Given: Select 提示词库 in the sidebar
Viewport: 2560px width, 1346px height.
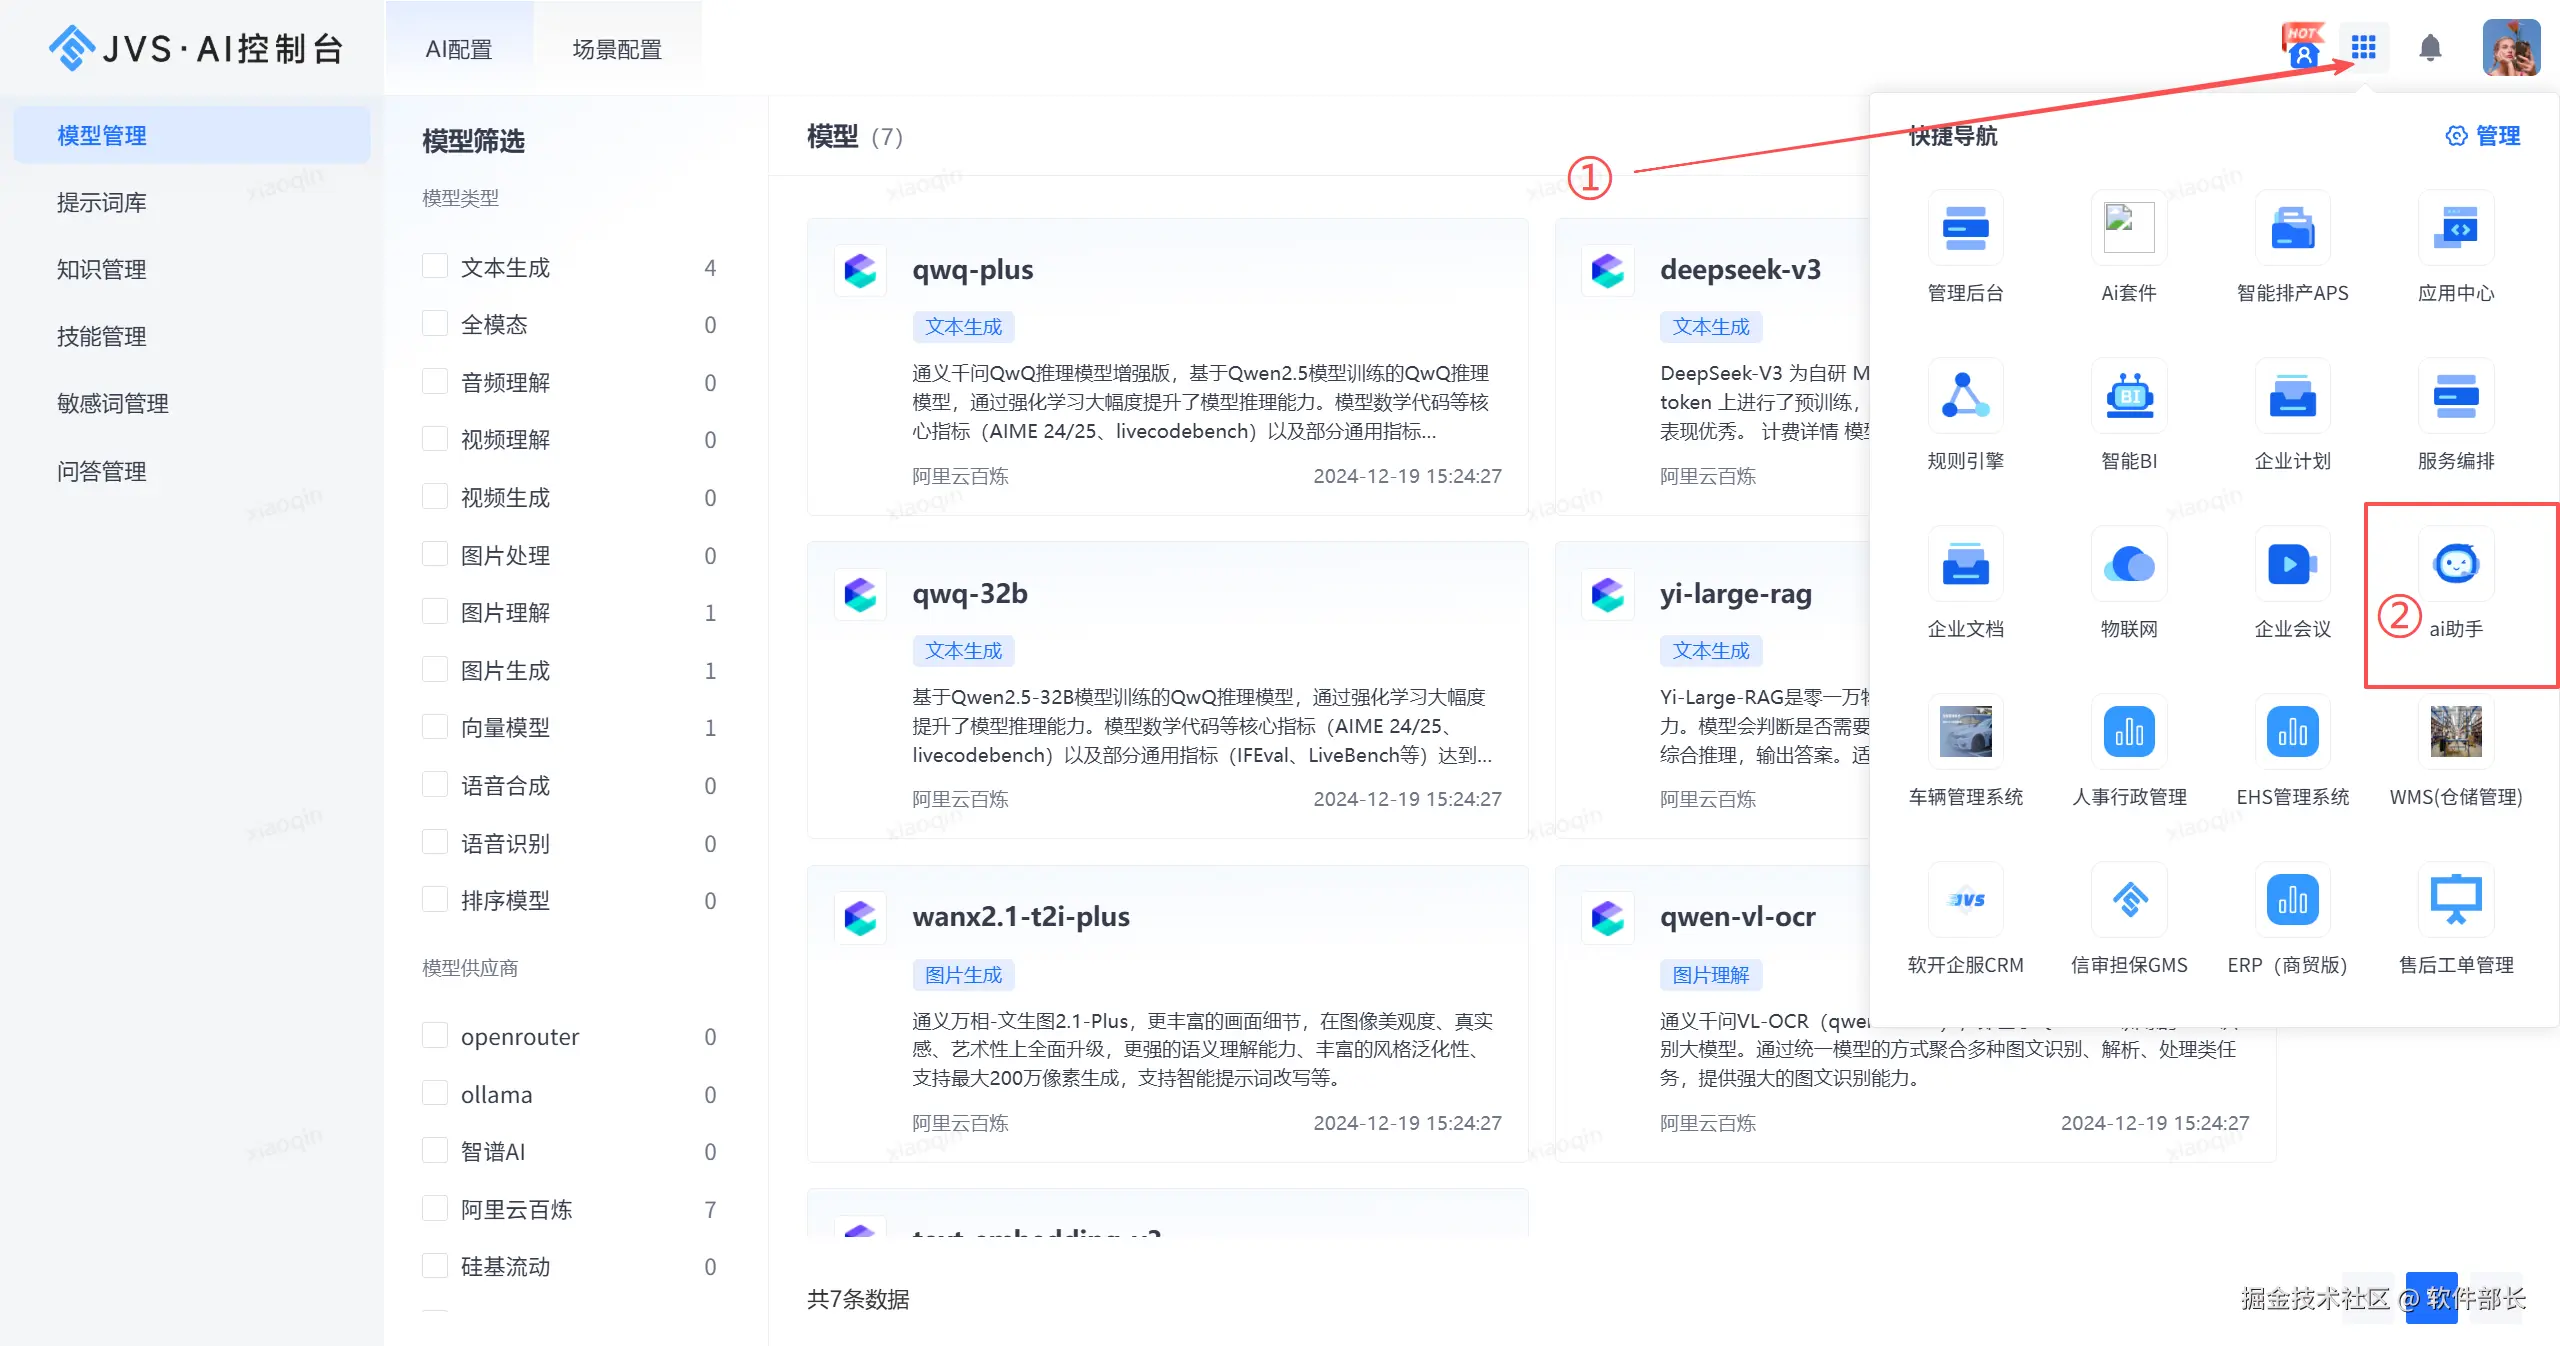Looking at the screenshot, I should (x=102, y=202).
